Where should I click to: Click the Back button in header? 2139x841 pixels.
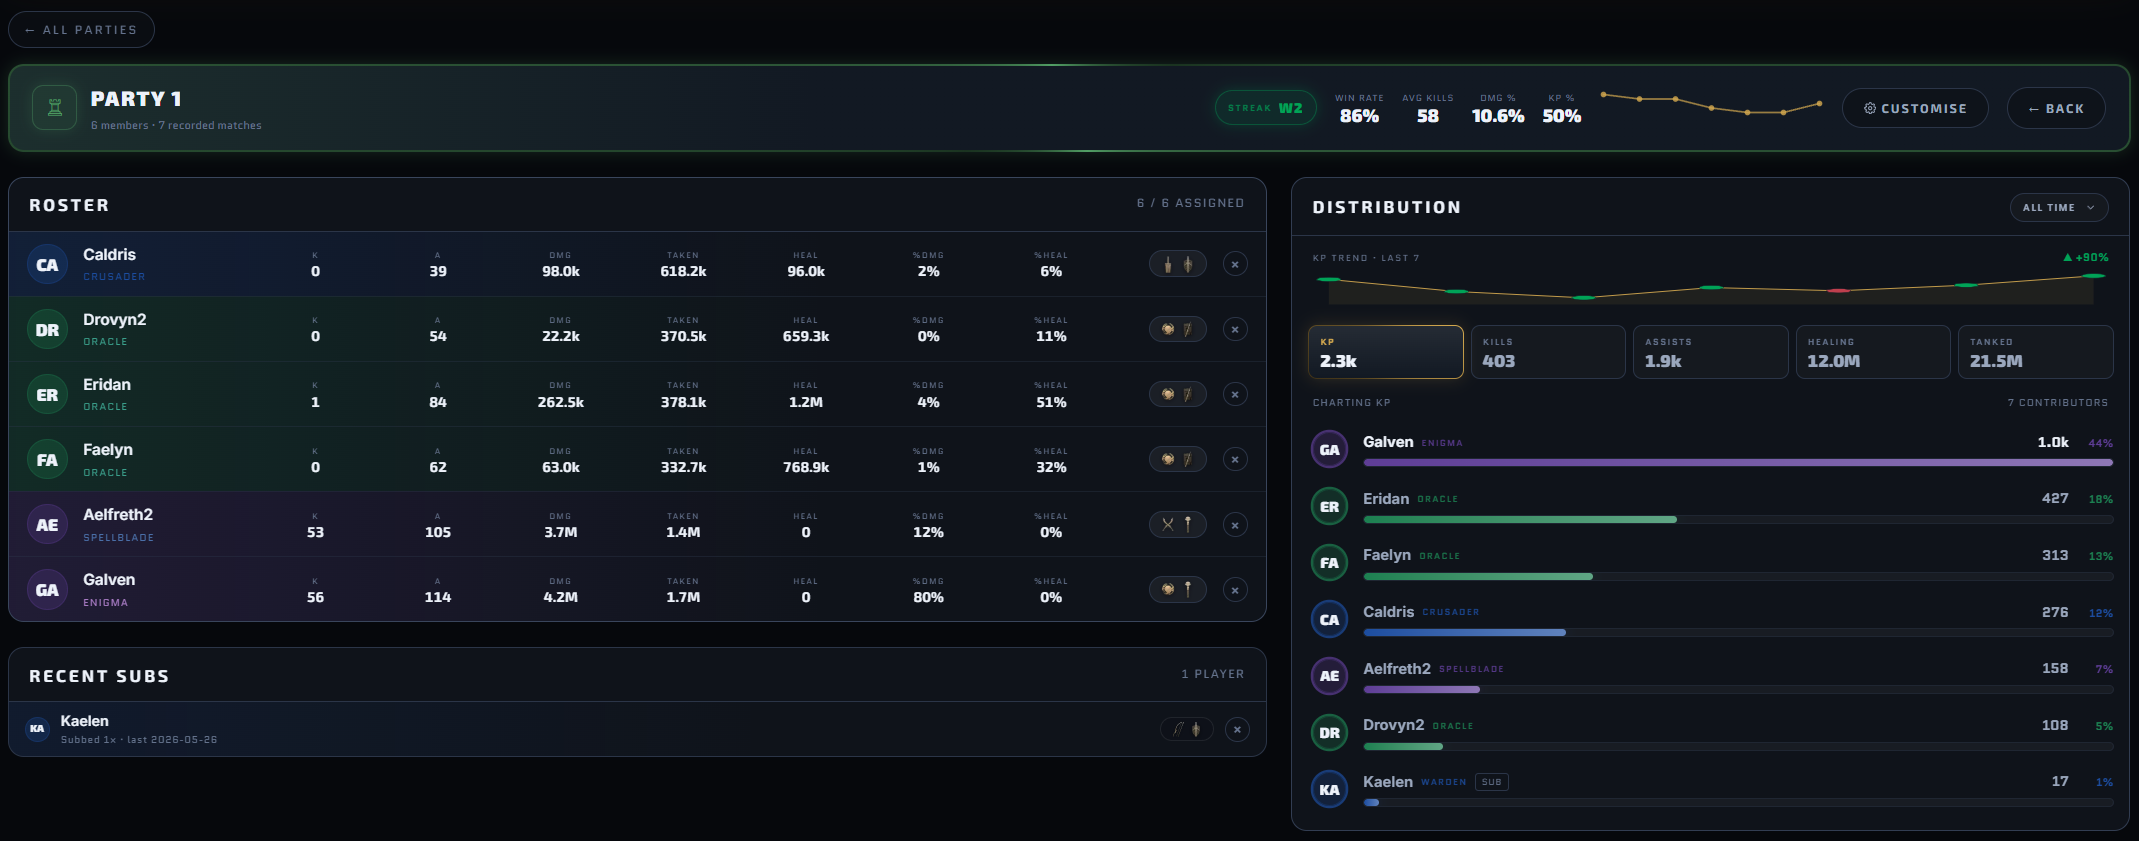point(2056,108)
